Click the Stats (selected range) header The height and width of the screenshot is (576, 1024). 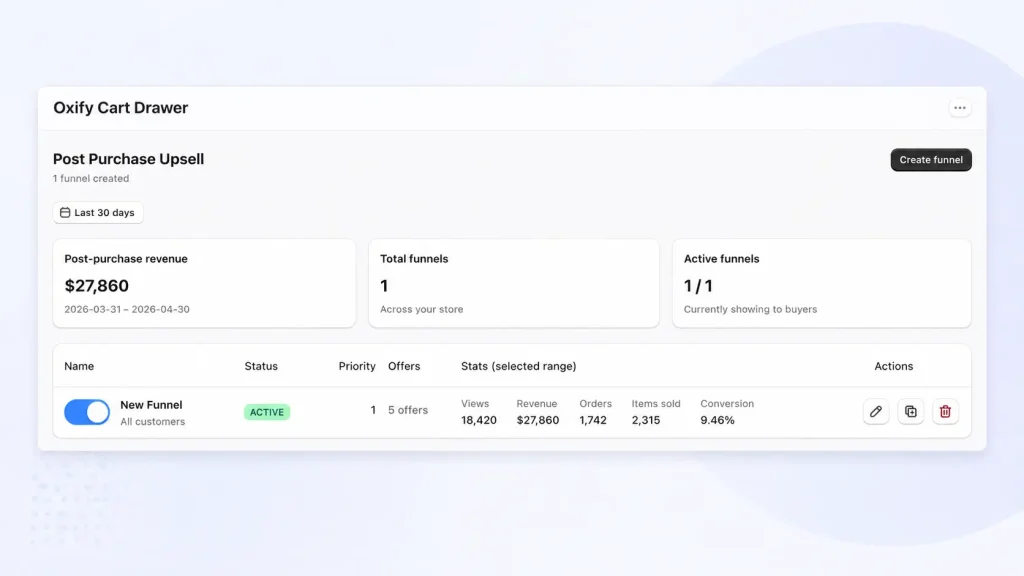pyautogui.click(x=519, y=366)
